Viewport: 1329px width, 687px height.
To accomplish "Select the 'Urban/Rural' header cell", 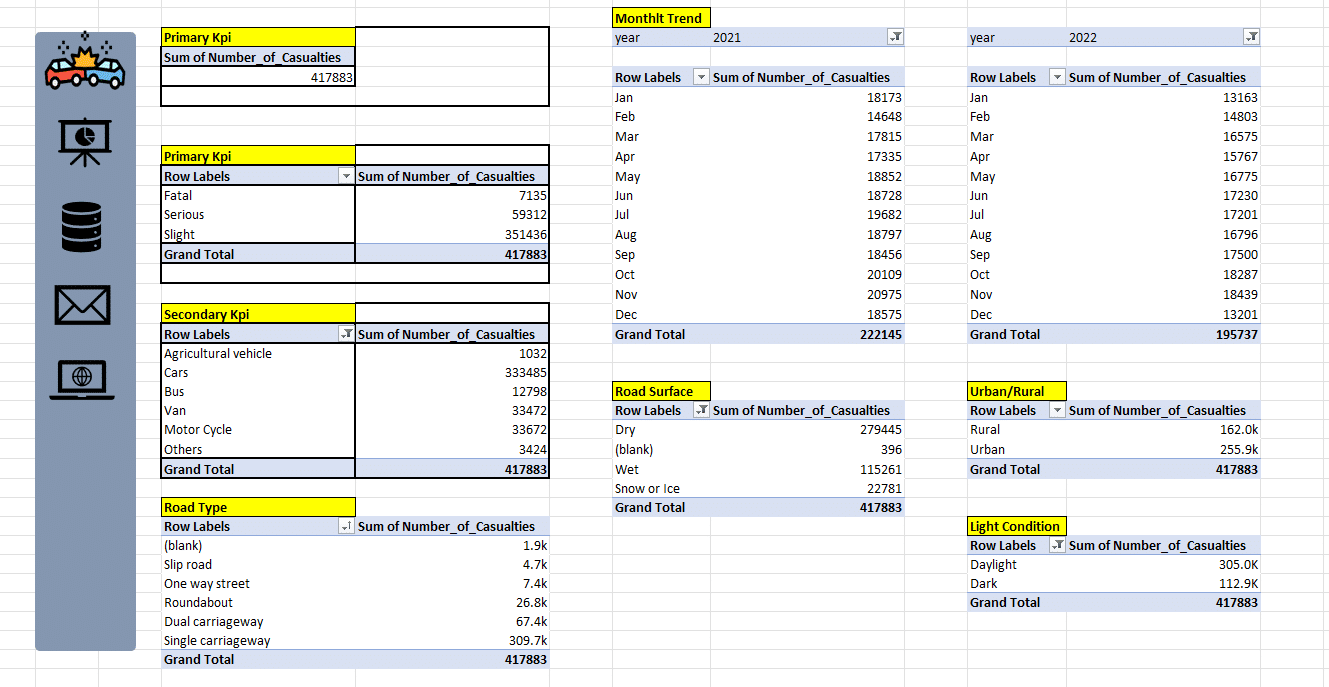I will (1017, 391).
